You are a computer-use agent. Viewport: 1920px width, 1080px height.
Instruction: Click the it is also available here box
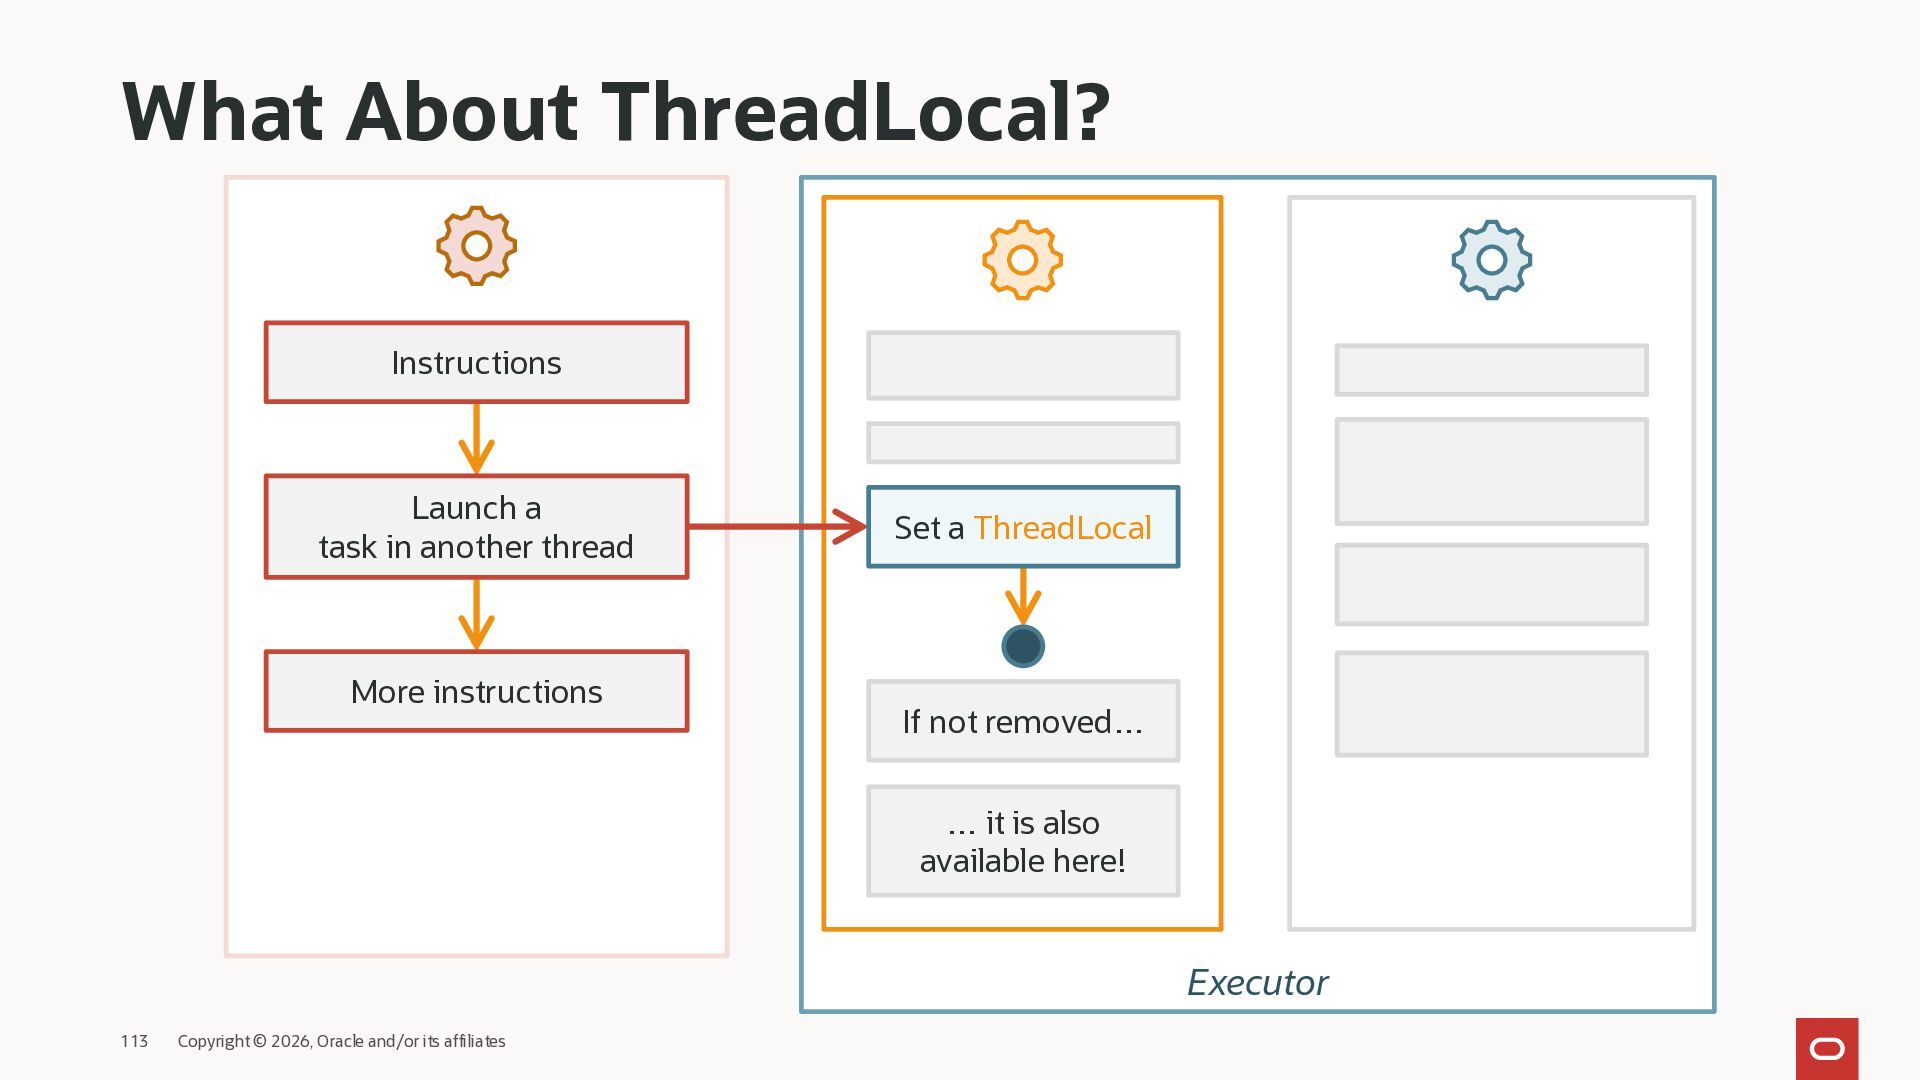click(1022, 841)
